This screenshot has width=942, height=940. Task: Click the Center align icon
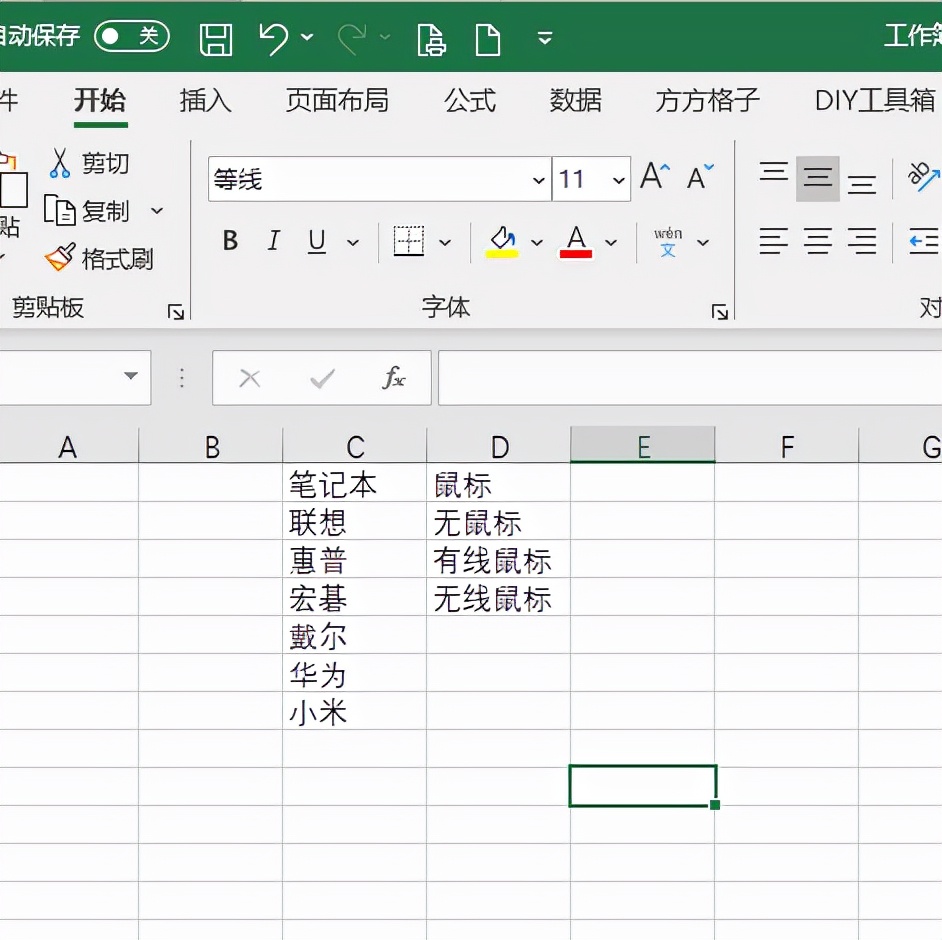(x=818, y=241)
